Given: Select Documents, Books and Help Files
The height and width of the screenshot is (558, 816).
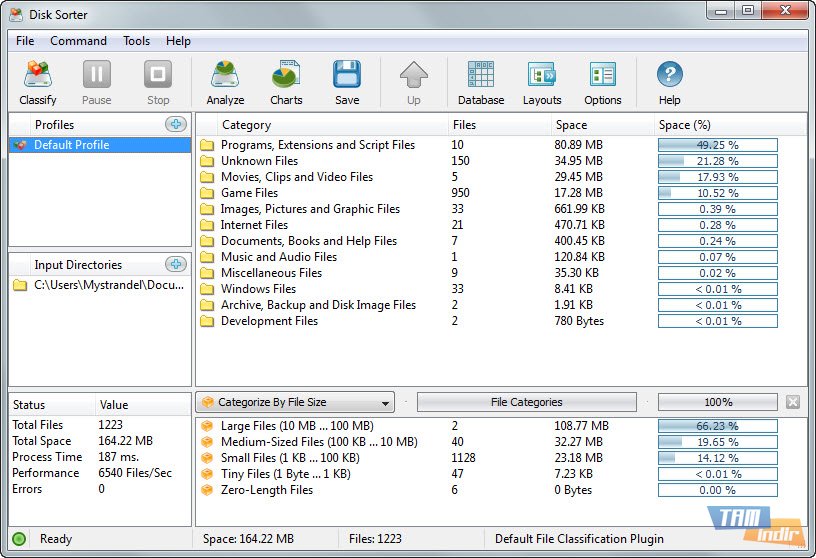Looking at the screenshot, I should pos(502,241).
